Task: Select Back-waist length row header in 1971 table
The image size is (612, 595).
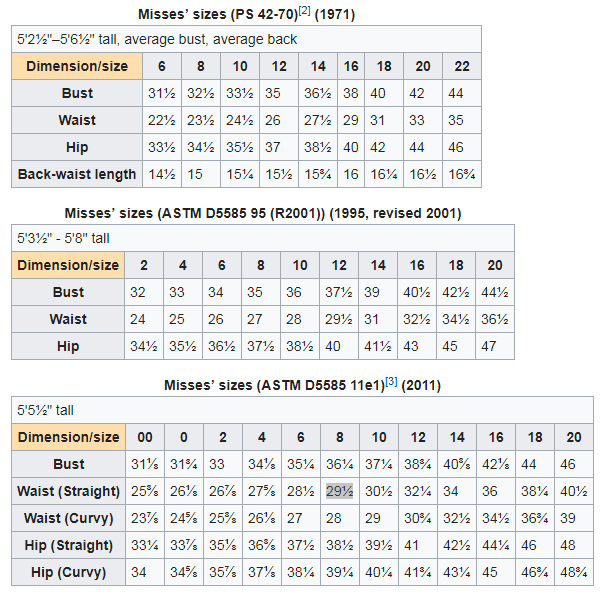Action: [77, 174]
